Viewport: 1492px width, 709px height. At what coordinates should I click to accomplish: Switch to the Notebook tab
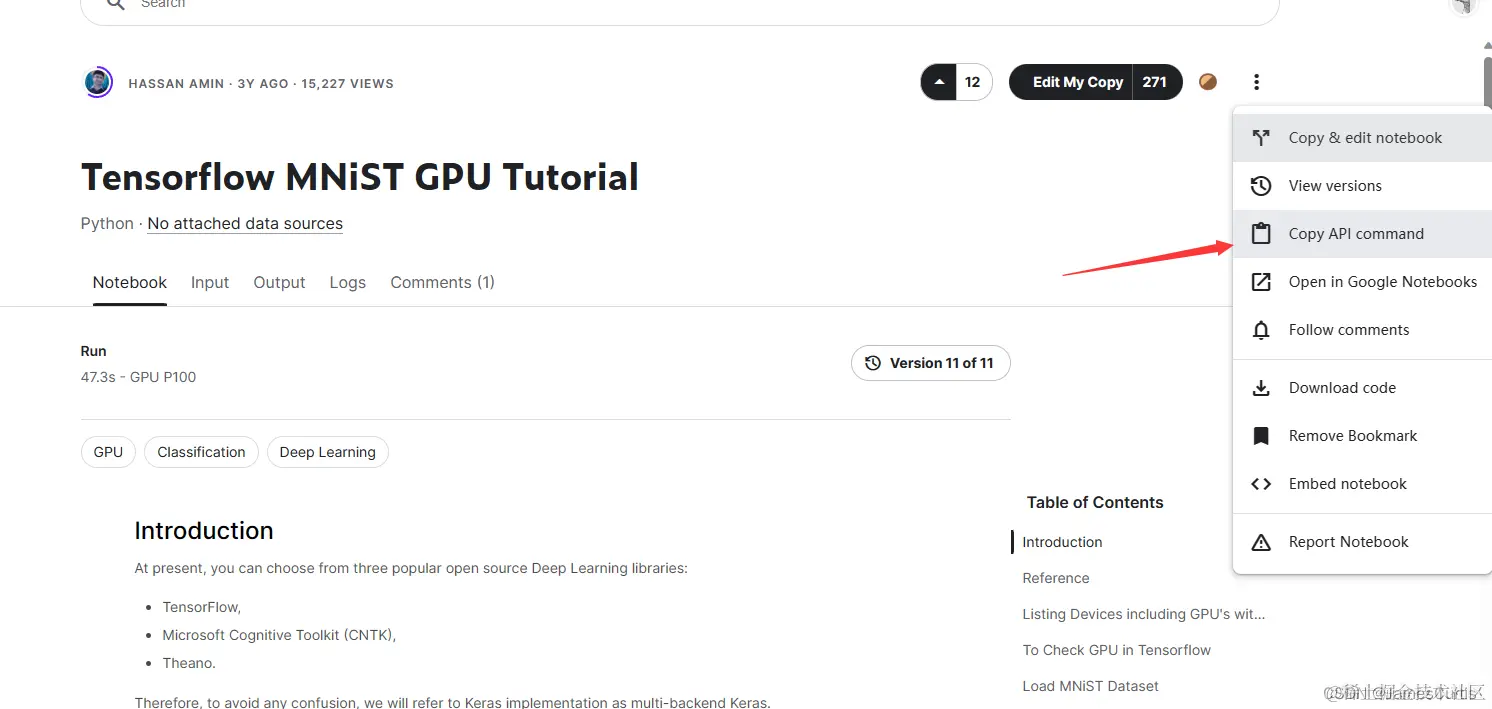pos(130,283)
